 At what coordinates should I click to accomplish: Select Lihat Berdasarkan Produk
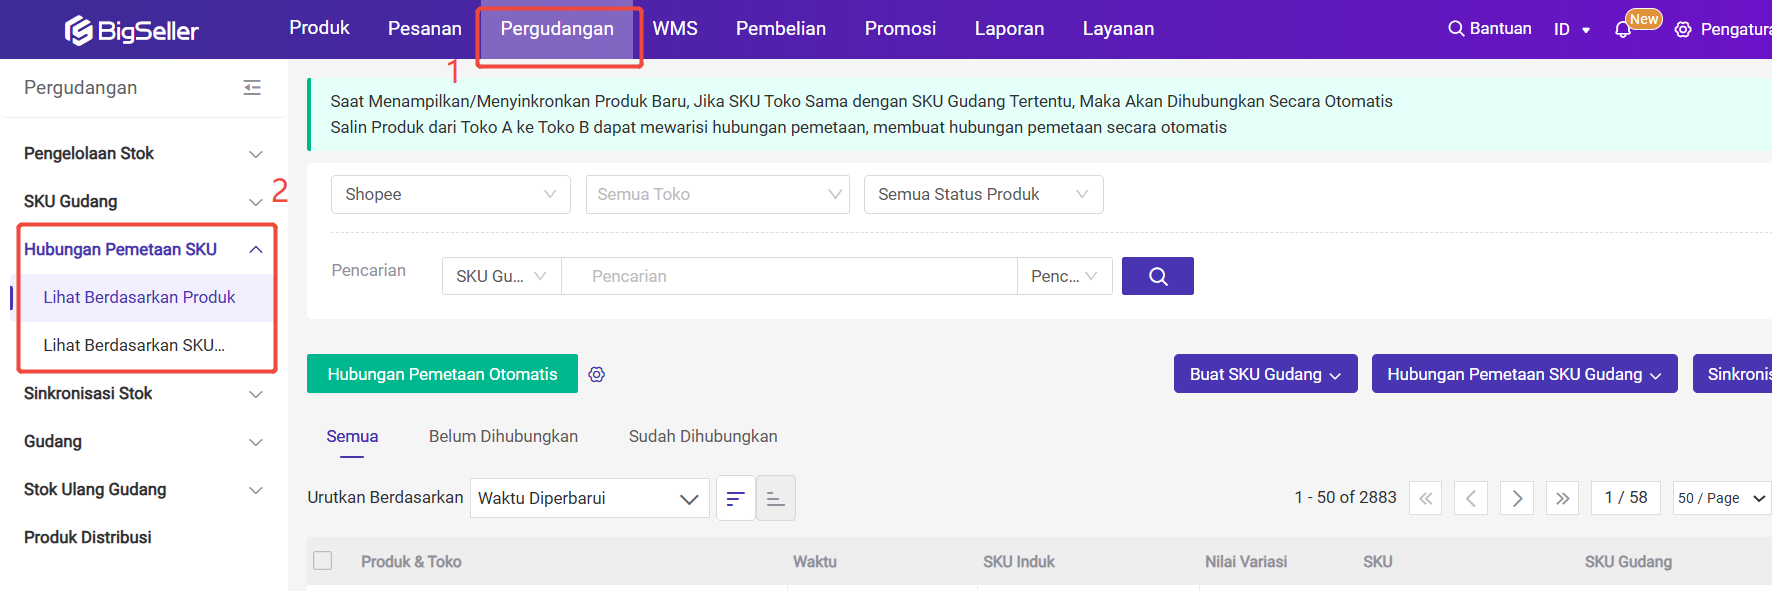(x=139, y=297)
